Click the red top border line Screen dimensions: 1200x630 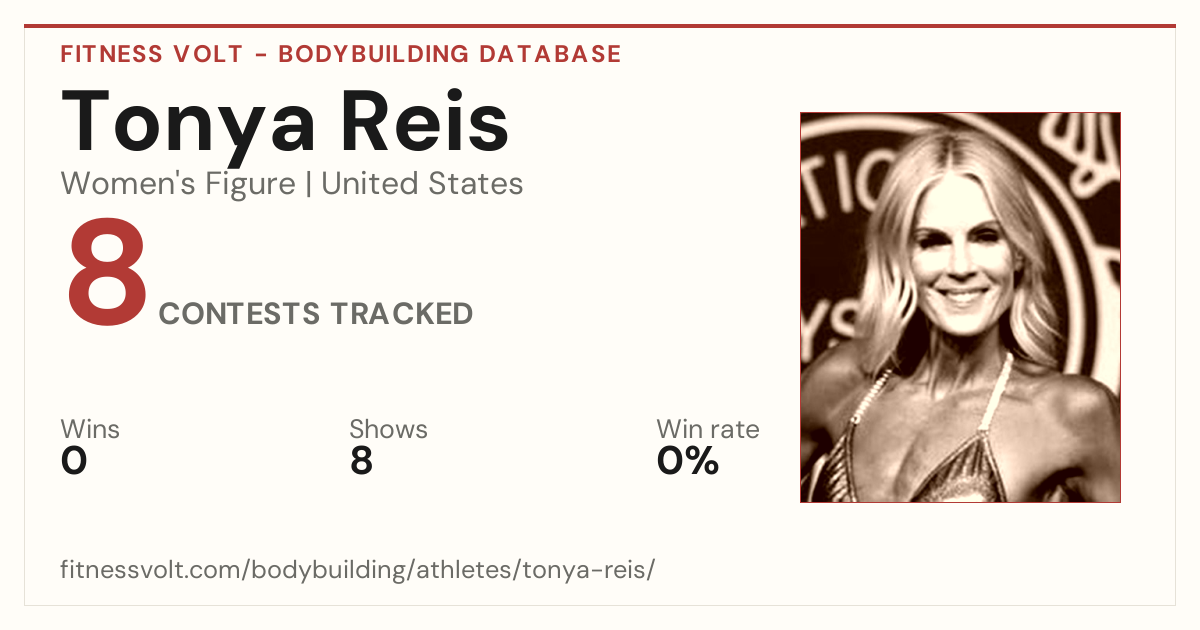(x=600, y=26)
